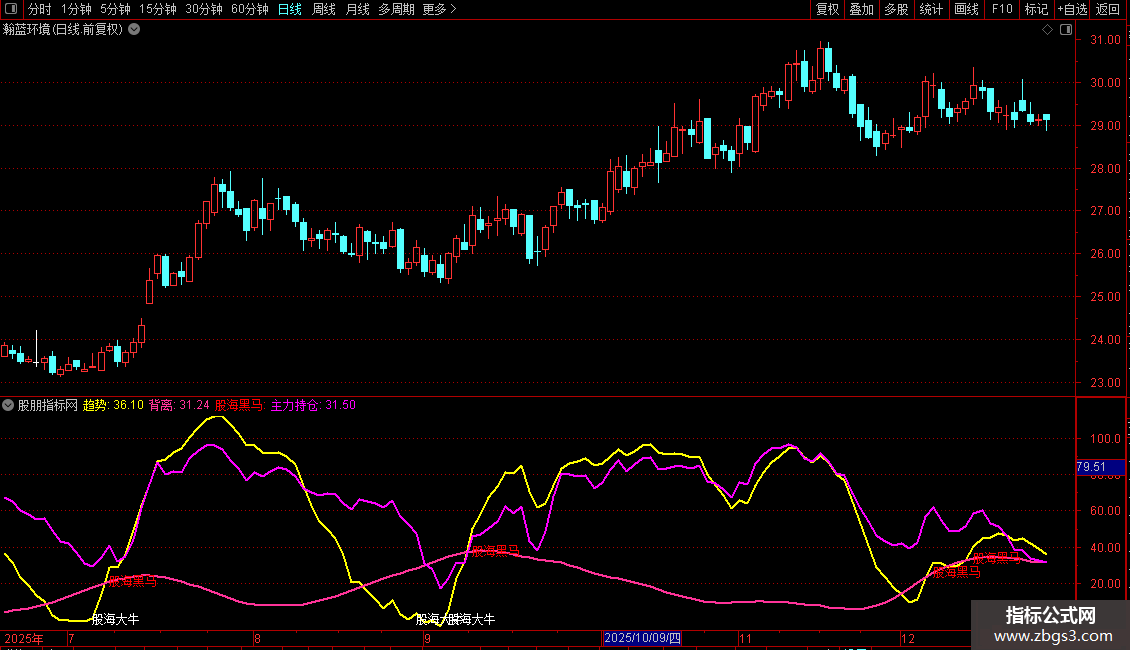Viewport: 1130px width, 650px height.
Task: Expand 更多 periods list
Action: (440, 9)
